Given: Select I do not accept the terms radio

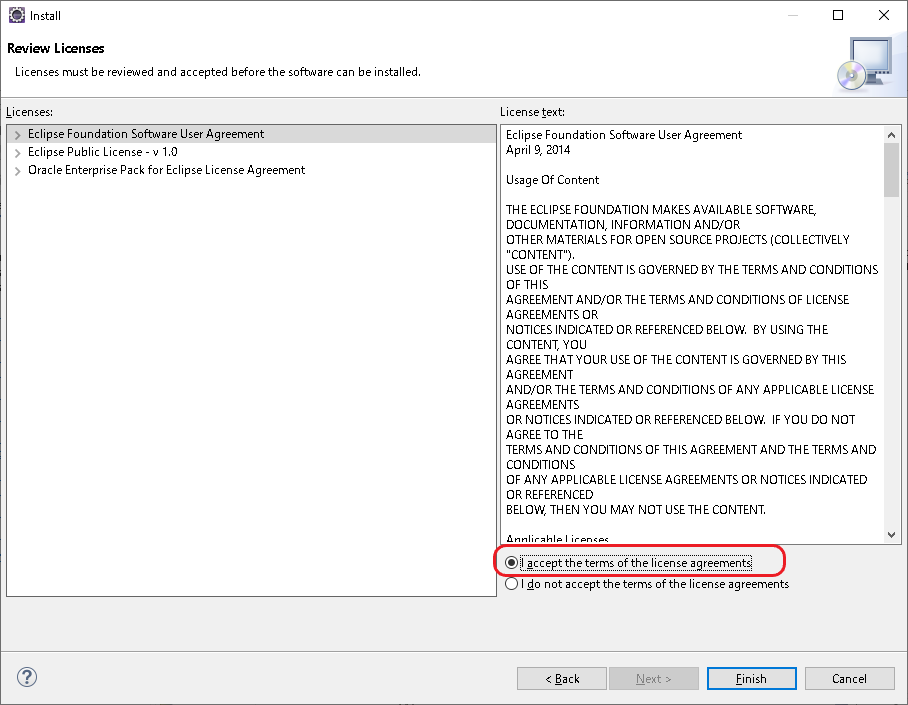Looking at the screenshot, I should (511, 583).
